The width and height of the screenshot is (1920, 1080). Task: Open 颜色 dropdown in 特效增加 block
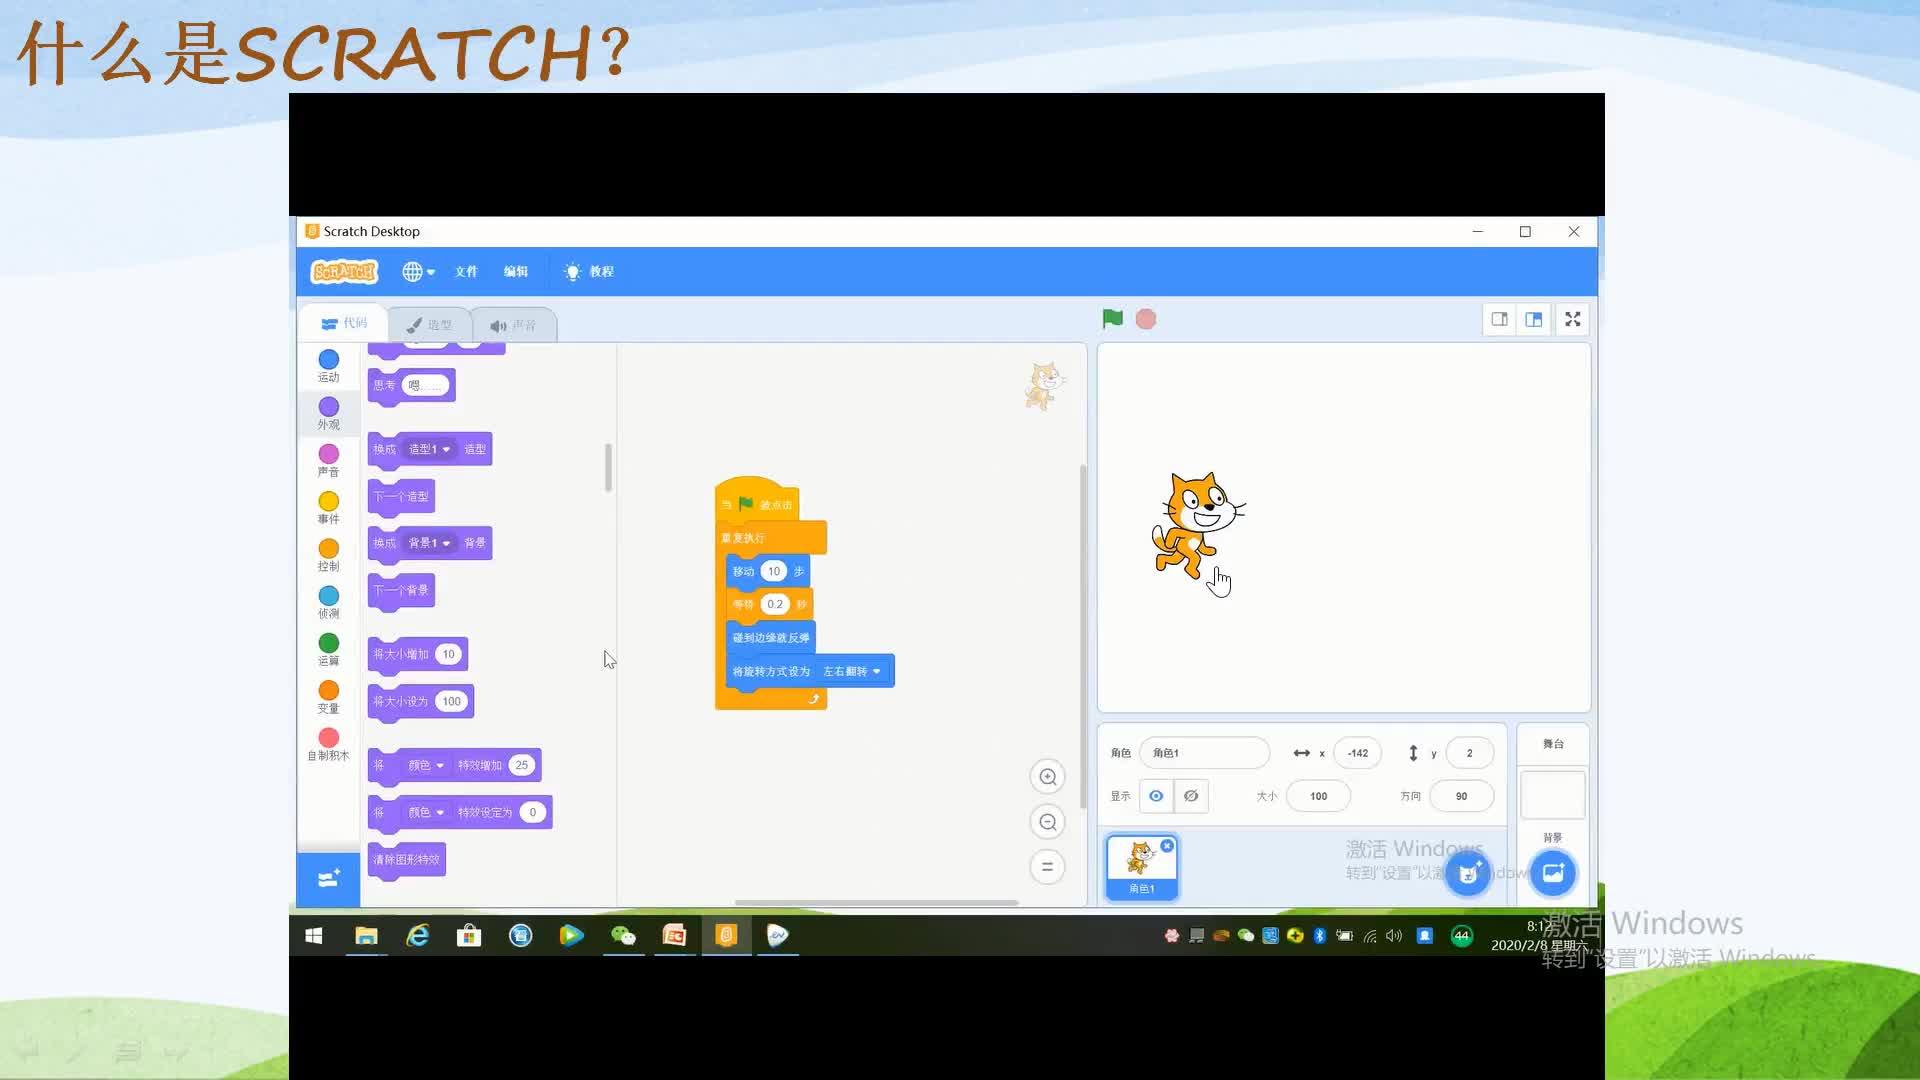[x=425, y=765]
